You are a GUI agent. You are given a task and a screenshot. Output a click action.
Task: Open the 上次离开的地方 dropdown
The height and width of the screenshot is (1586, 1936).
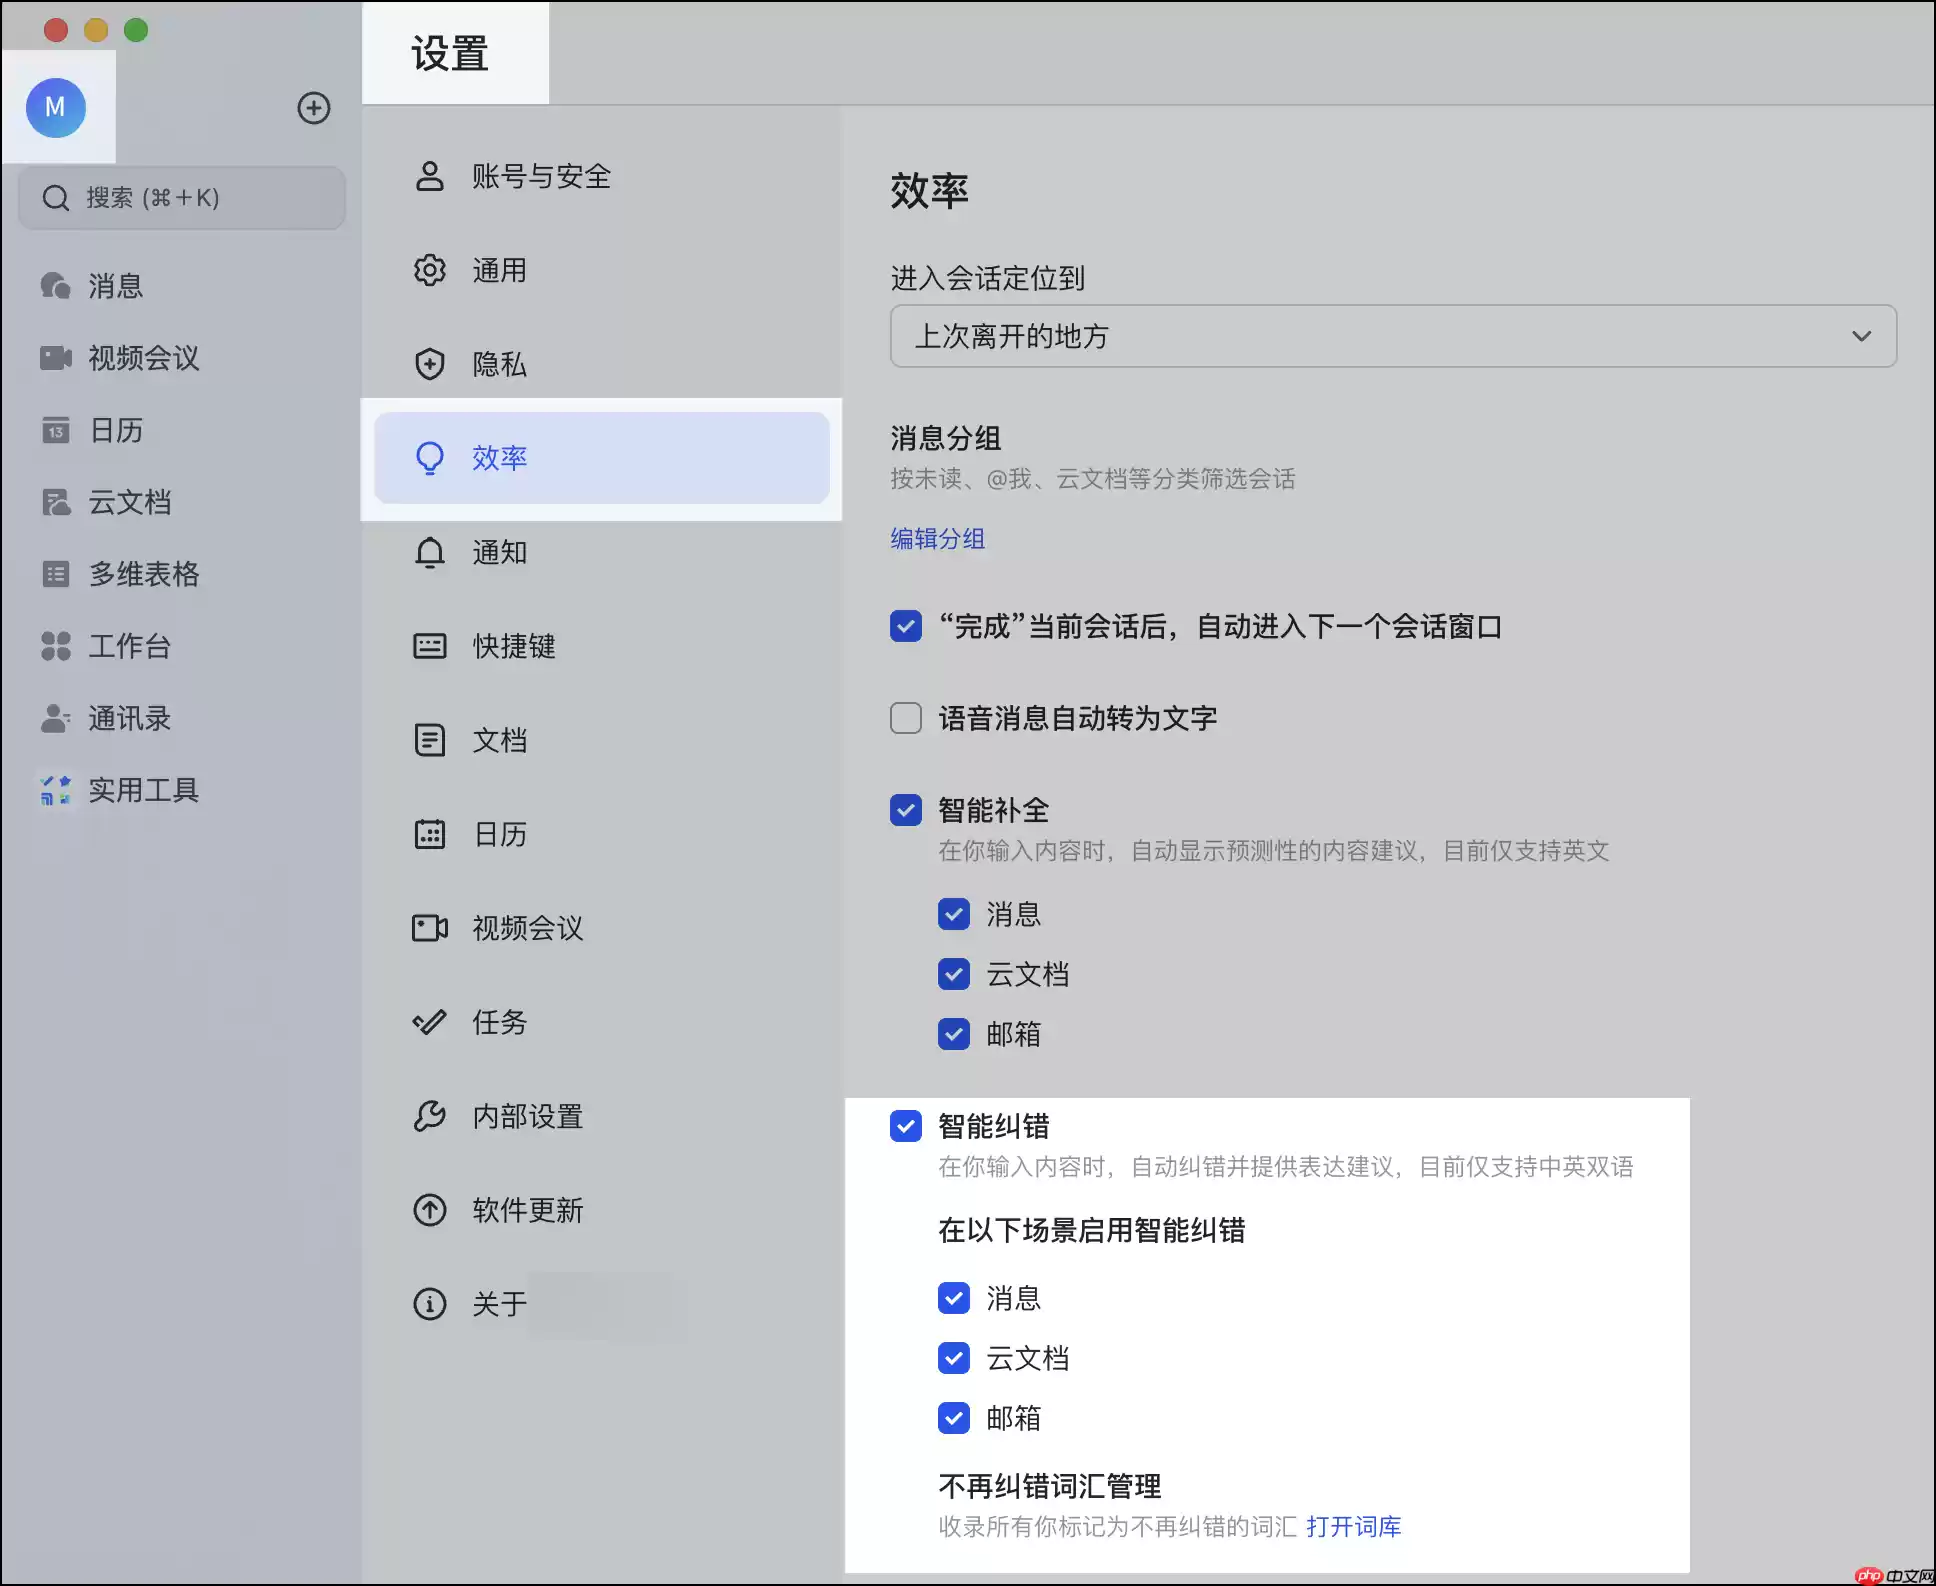coord(1392,336)
